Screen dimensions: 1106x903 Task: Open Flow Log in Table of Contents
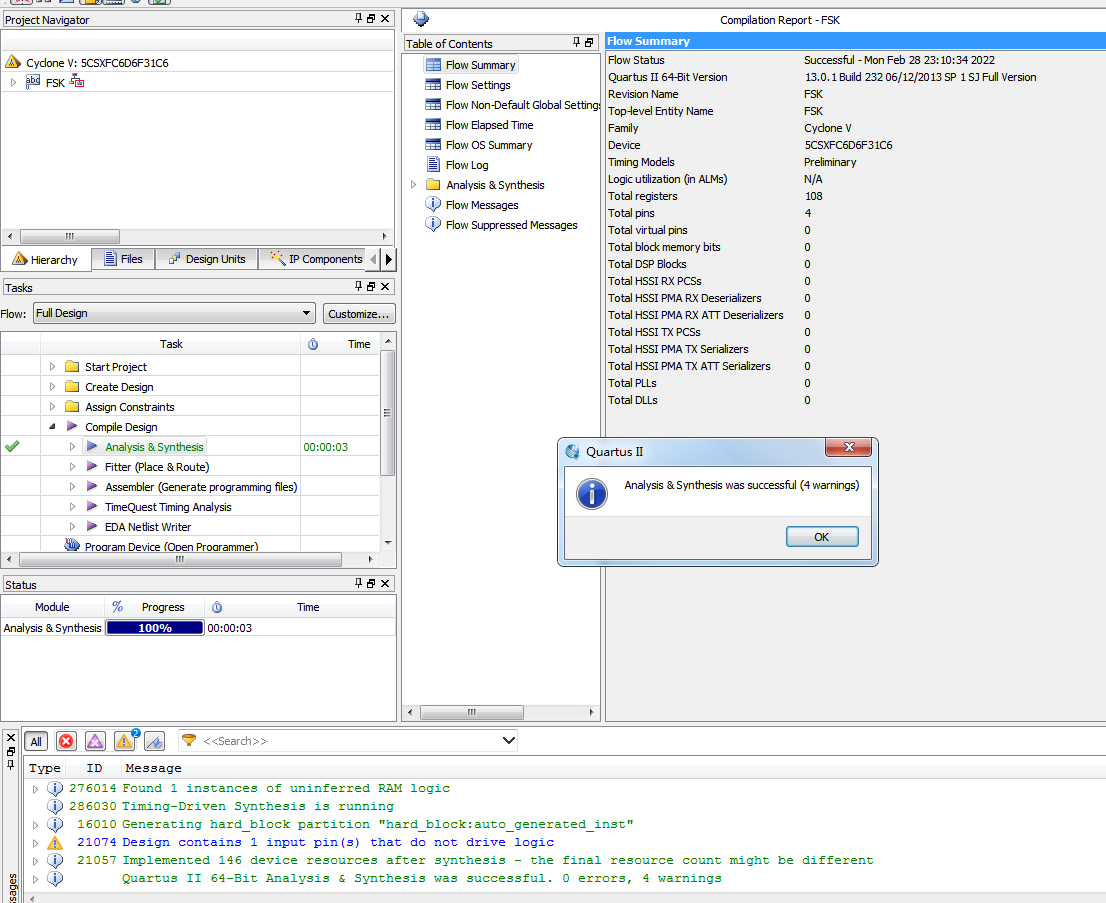coord(466,165)
